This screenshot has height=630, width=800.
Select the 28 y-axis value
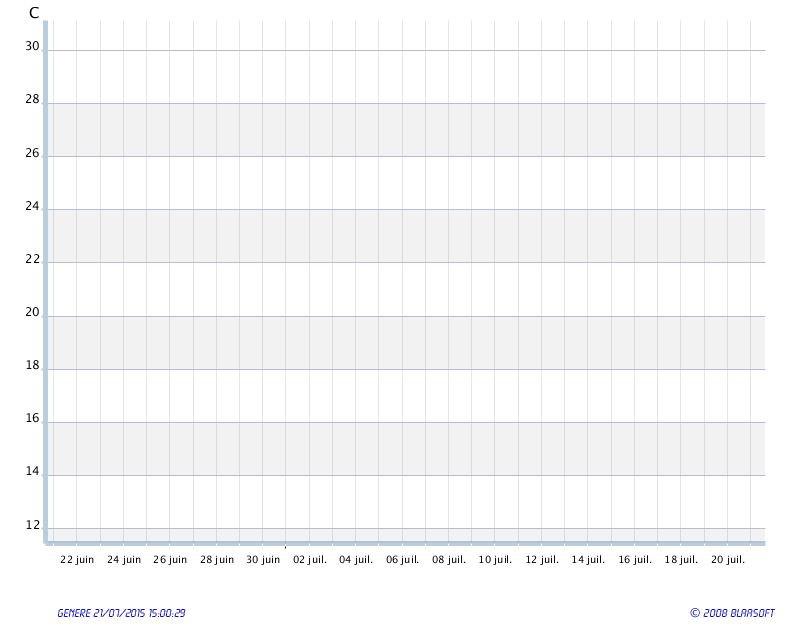coord(32,99)
